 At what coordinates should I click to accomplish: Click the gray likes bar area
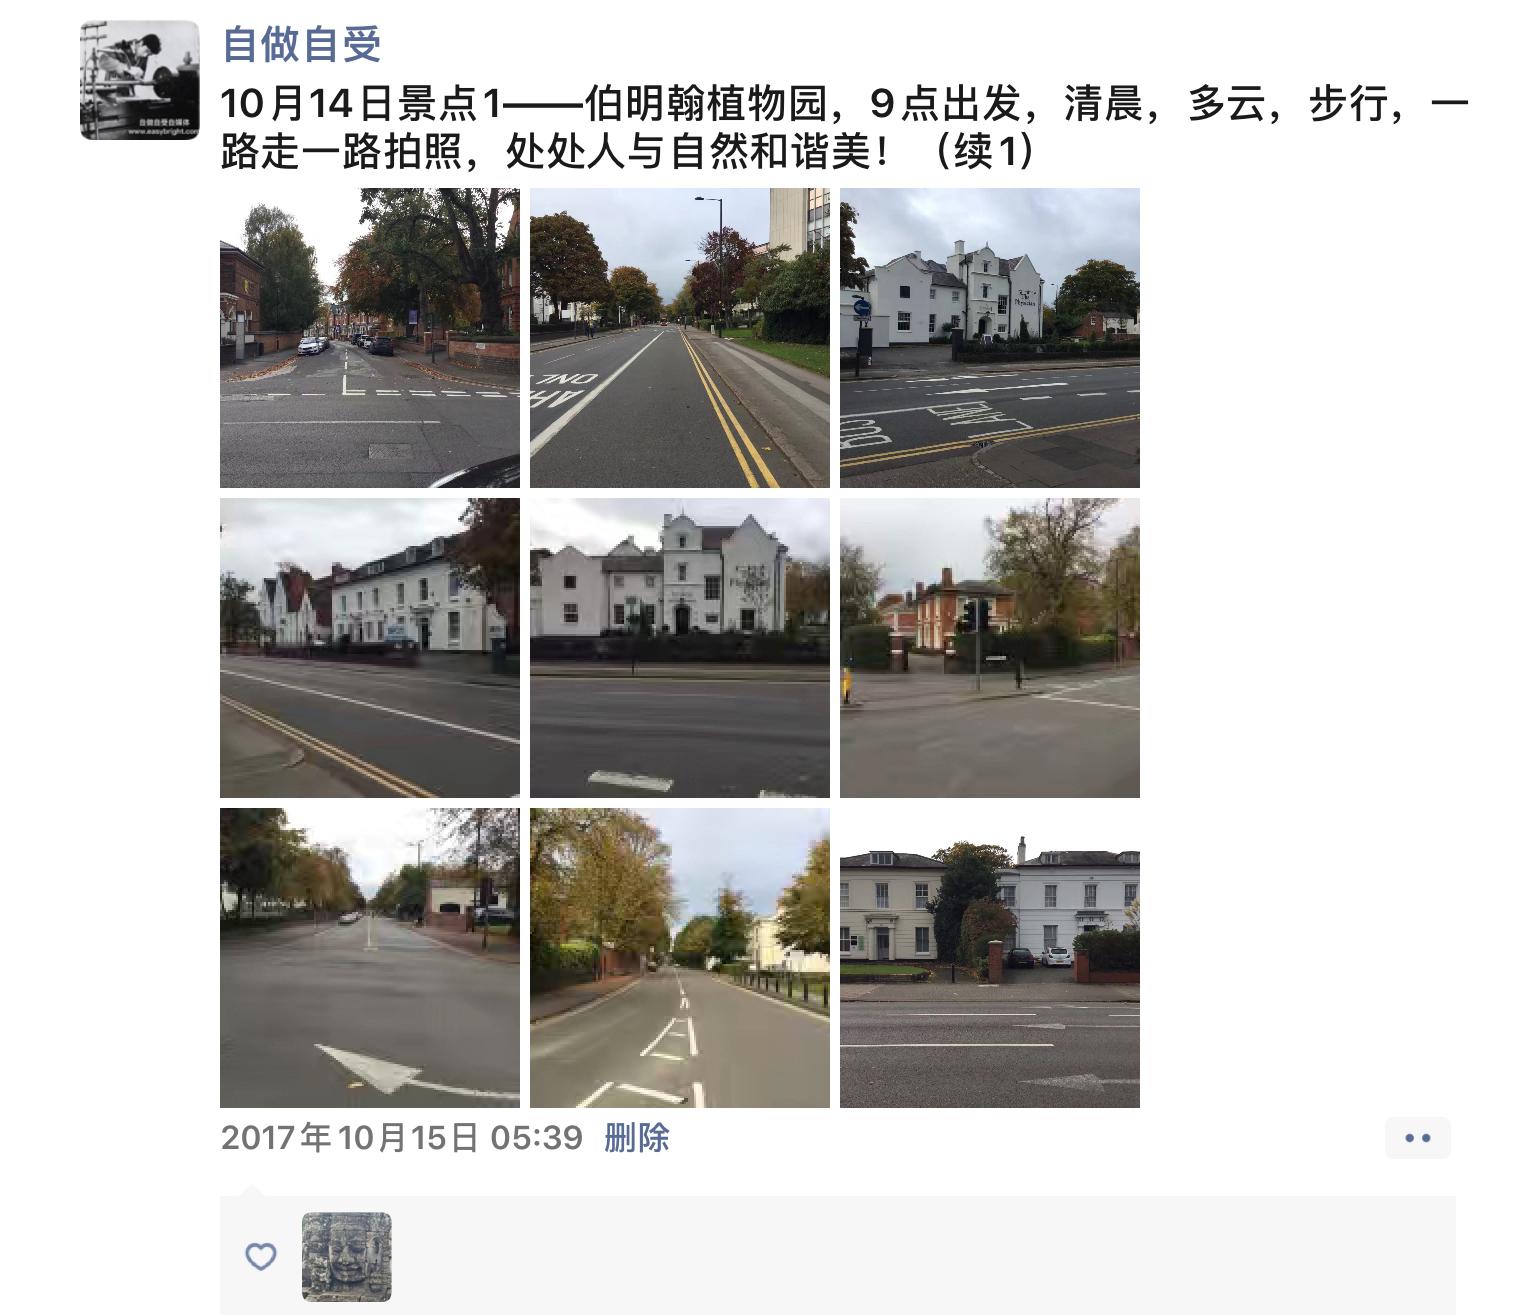[838, 1256]
